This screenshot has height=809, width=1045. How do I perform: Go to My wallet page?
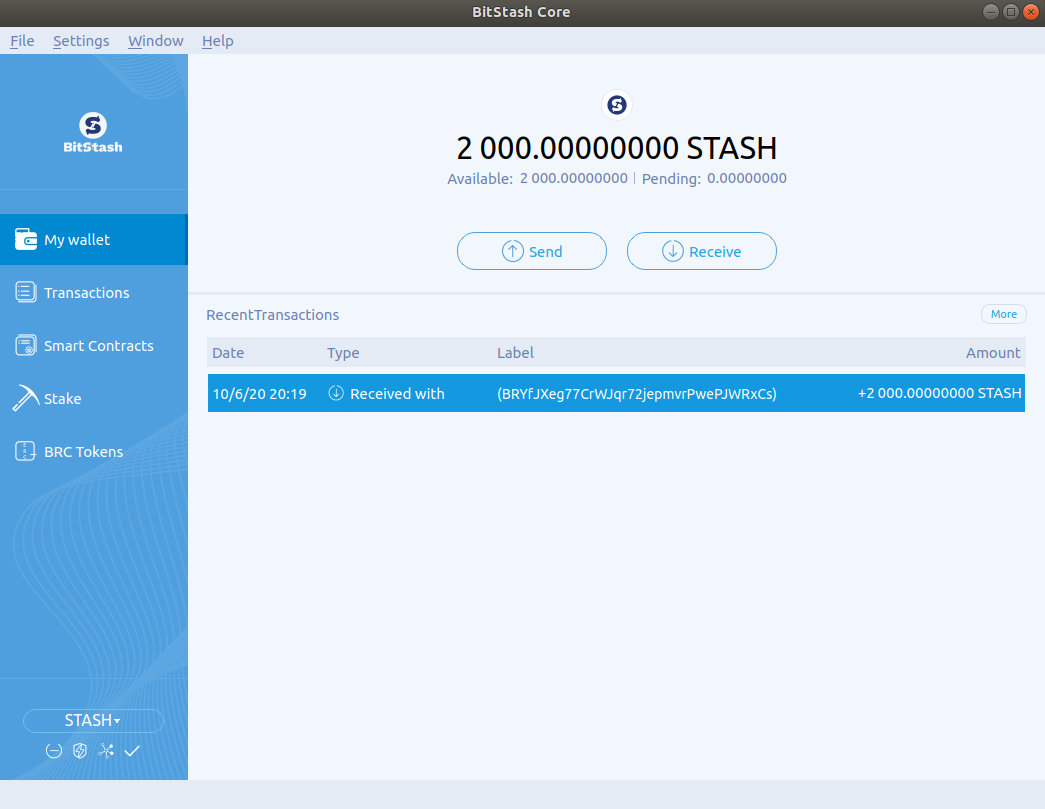tap(94, 239)
